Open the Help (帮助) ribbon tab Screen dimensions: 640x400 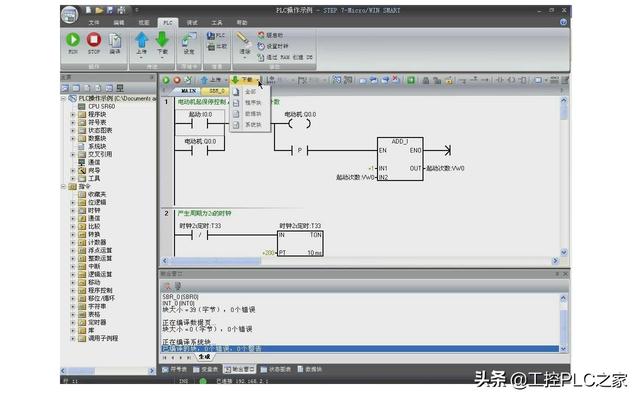(x=242, y=23)
